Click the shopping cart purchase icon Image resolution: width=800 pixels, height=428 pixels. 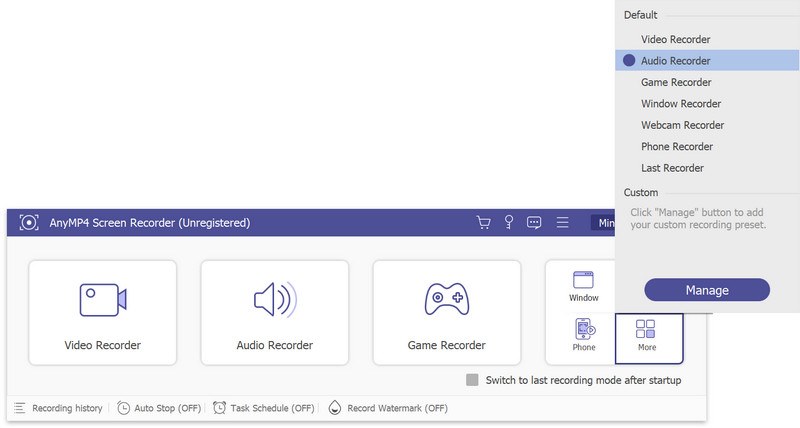tap(483, 222)
